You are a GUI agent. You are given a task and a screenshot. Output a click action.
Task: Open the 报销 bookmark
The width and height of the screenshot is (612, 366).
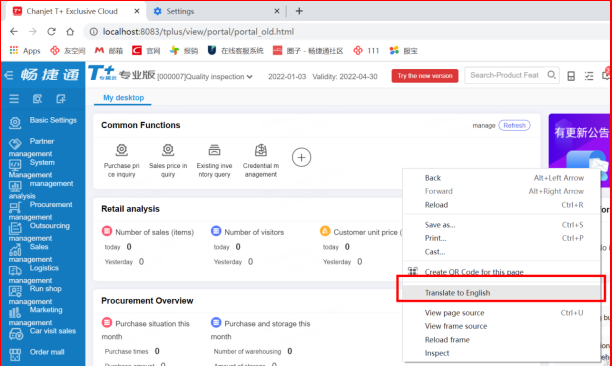pyautogui.click(x=184, y=50)
